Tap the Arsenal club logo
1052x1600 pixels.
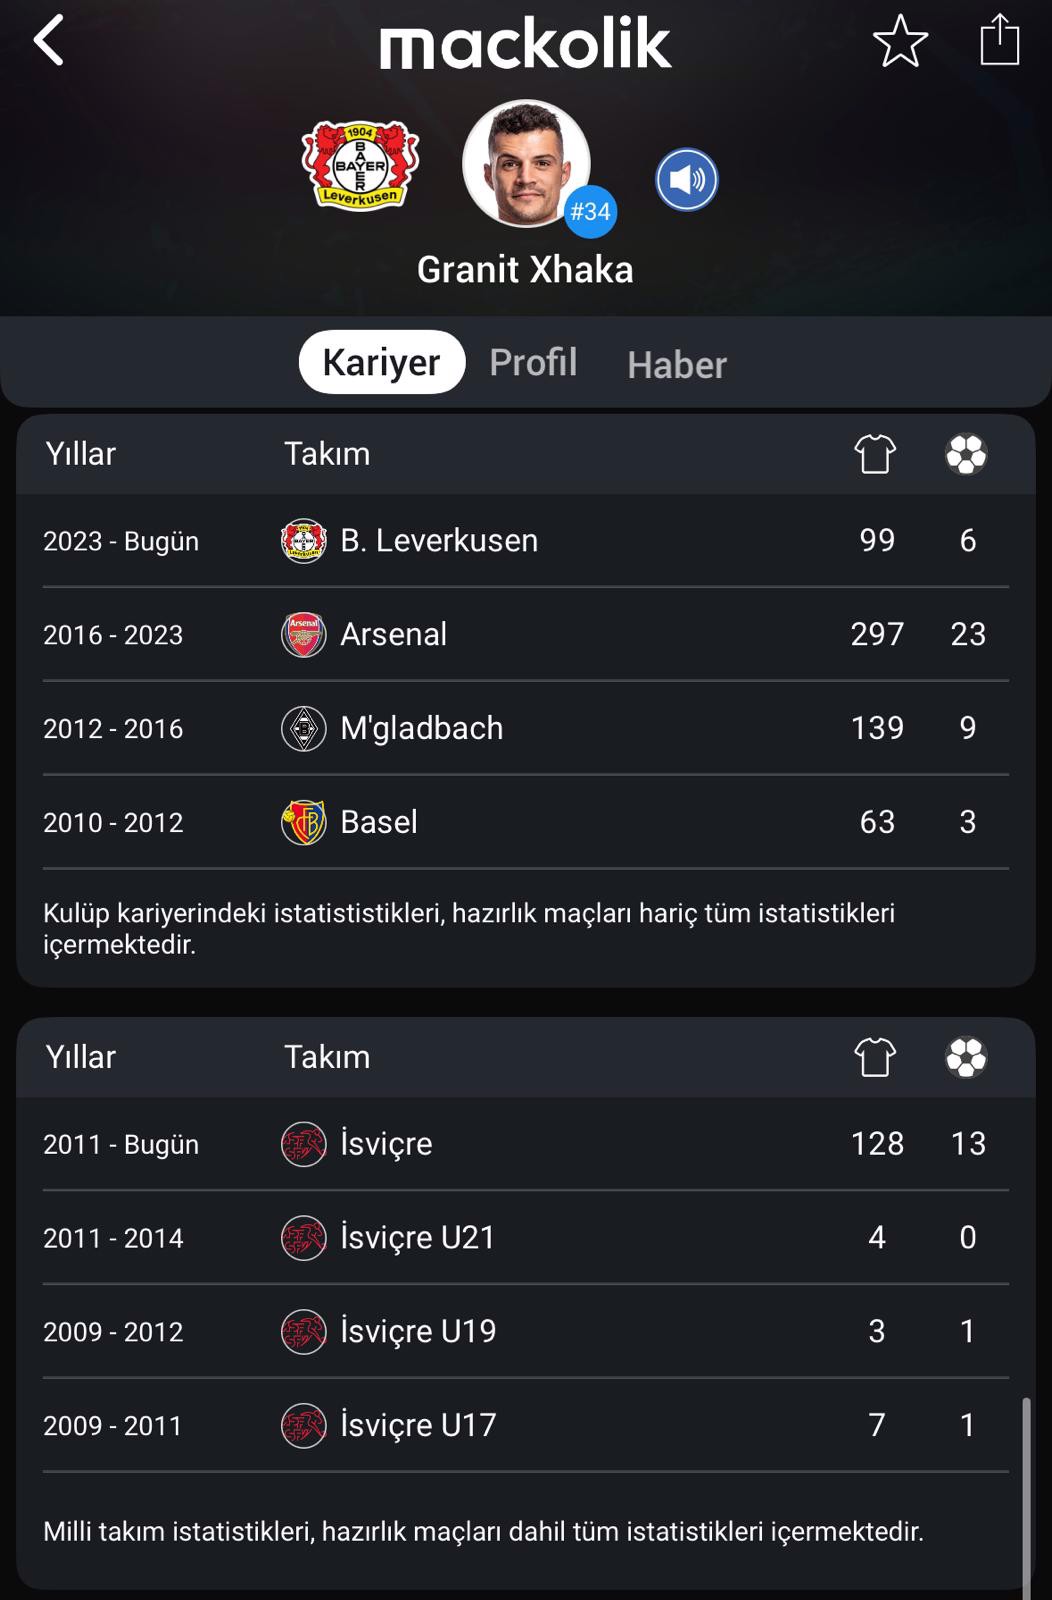[303, 635]
